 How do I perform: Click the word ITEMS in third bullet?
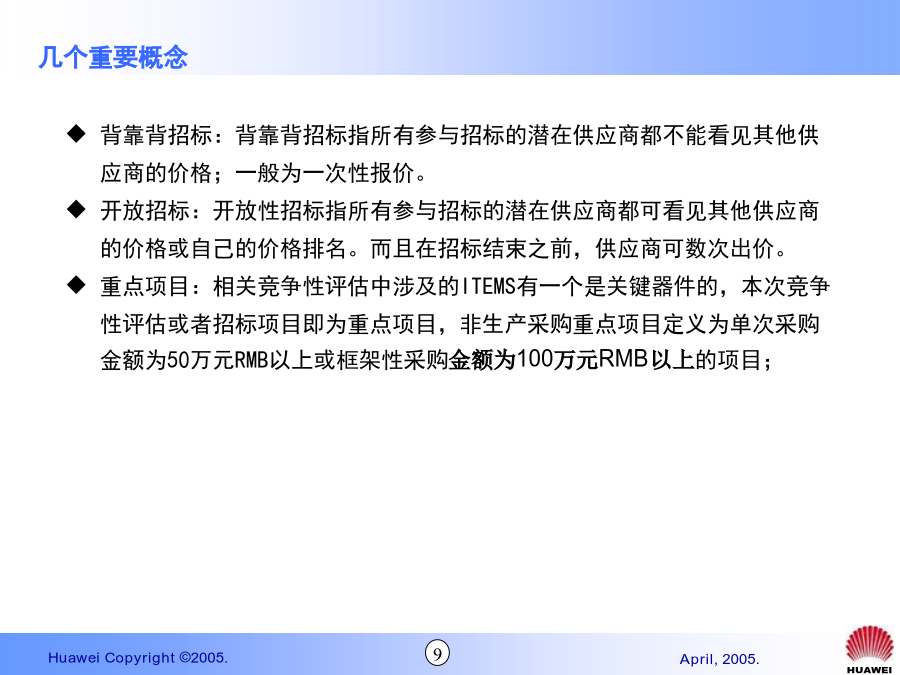click(x=488, y=286)
